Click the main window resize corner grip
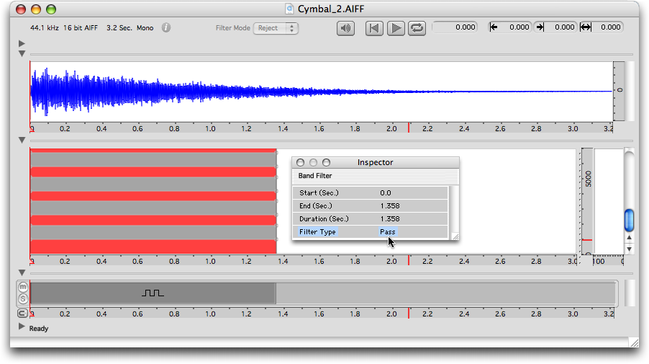The width and height of the screenshot is (649, 364). click(634, 342)
